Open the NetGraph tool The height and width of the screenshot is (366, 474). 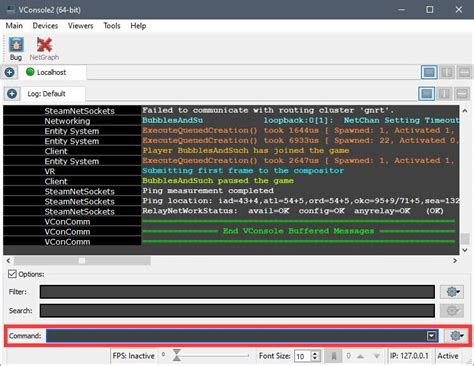(44, 49)
